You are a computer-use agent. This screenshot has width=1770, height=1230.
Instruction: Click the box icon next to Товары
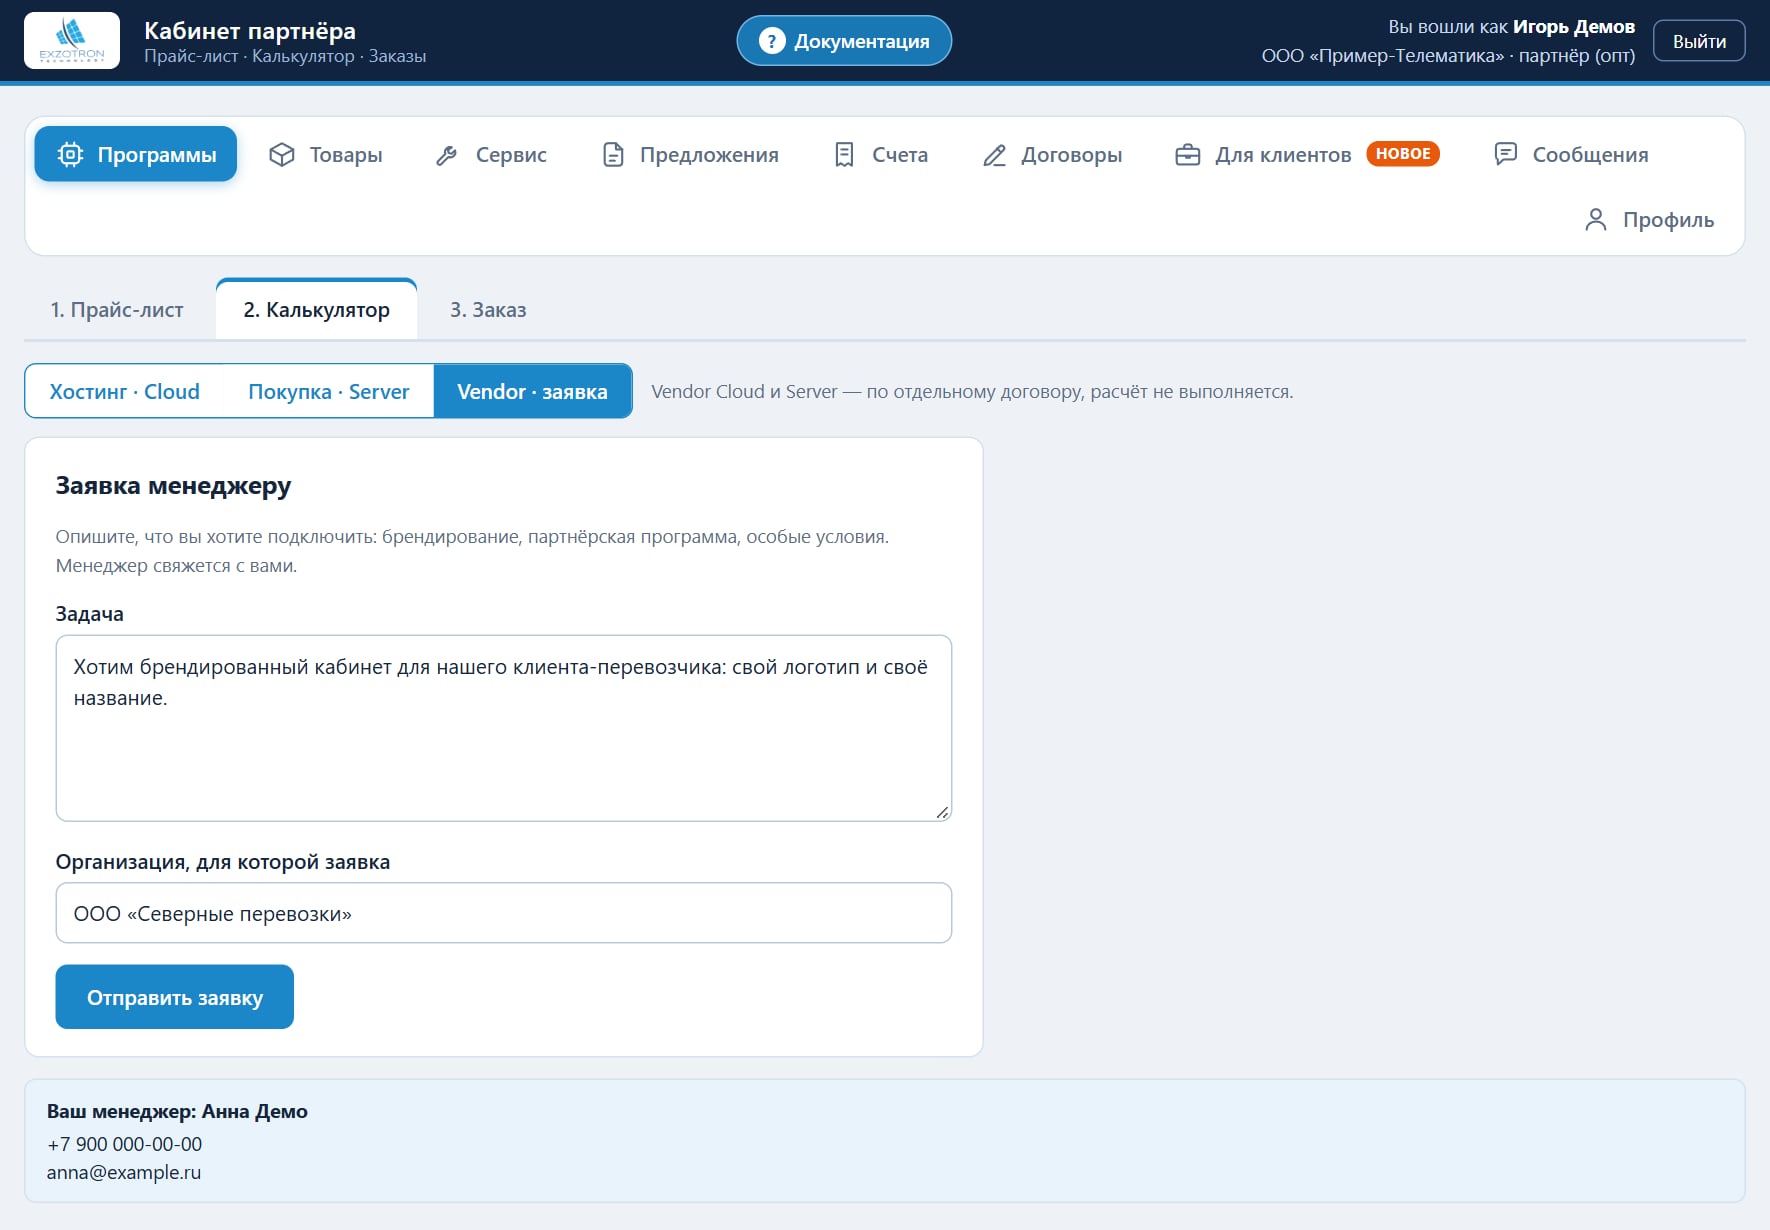coord(282,154)
